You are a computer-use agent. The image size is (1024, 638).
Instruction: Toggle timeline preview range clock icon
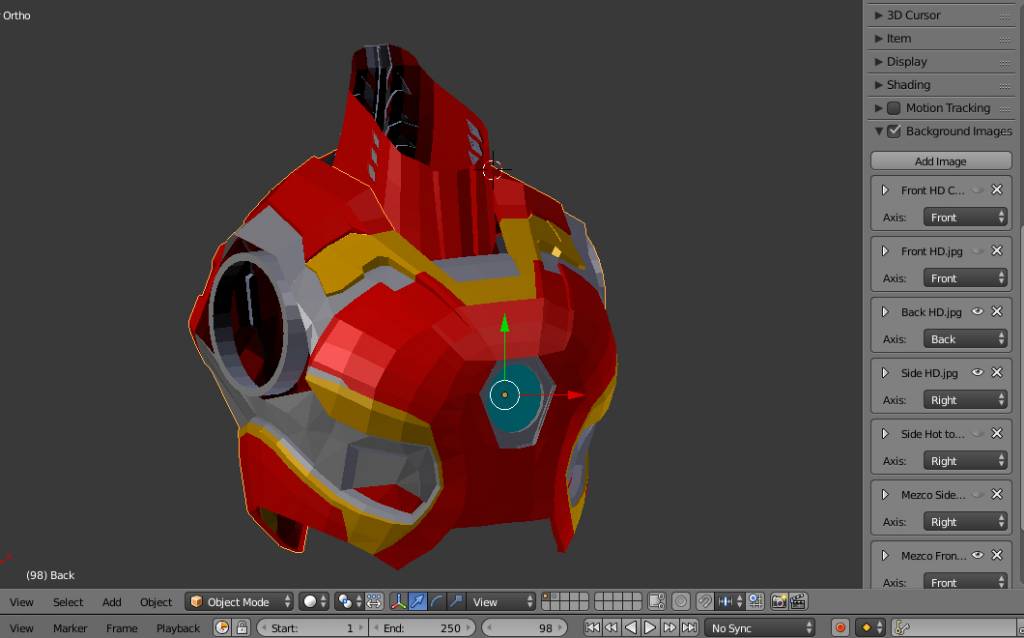point(222,628)
